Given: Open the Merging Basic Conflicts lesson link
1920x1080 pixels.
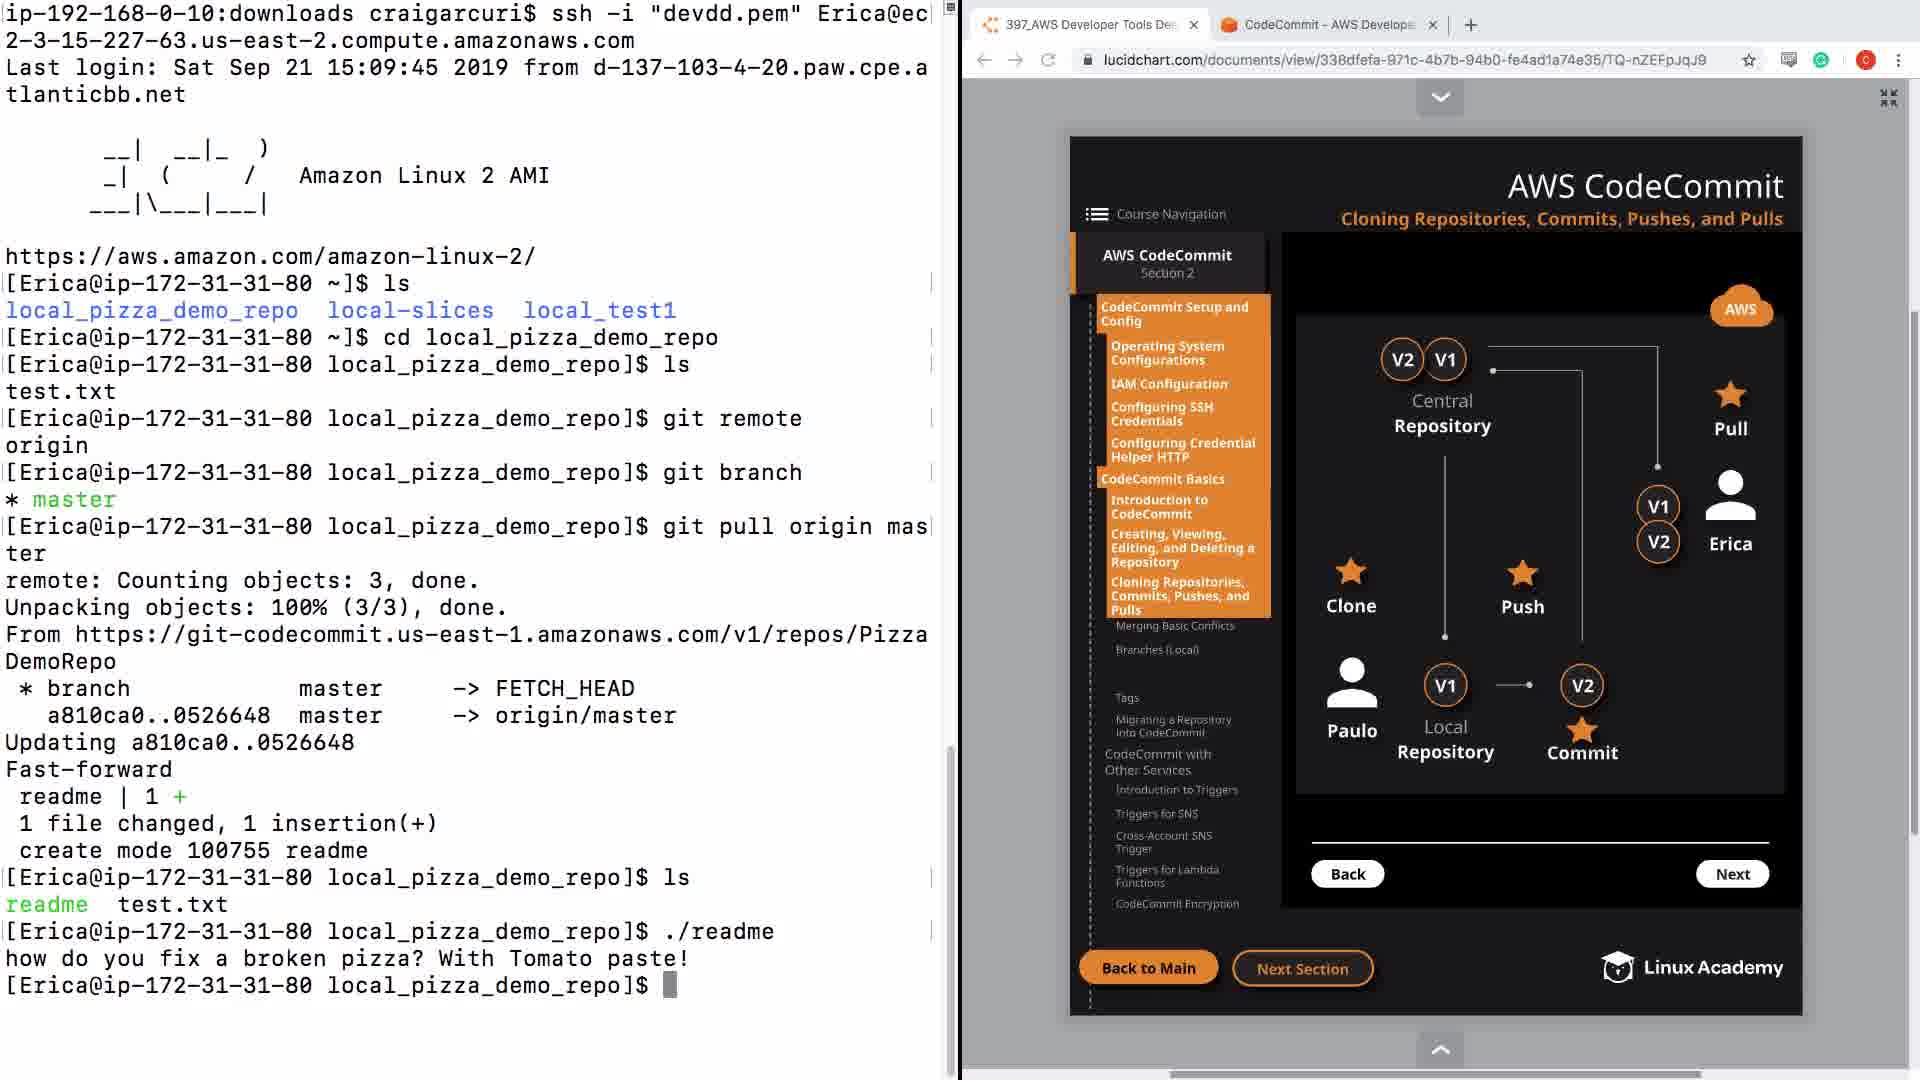Looking at the screenshot, I should 1175,626.
